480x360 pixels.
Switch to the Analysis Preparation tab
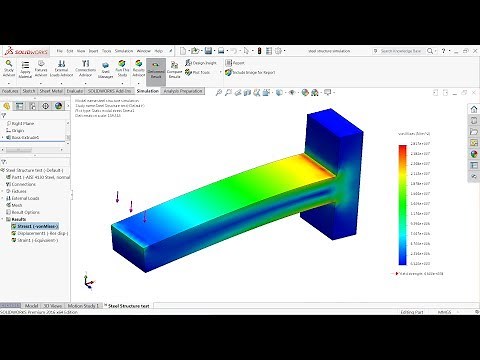tap(183, 91)
